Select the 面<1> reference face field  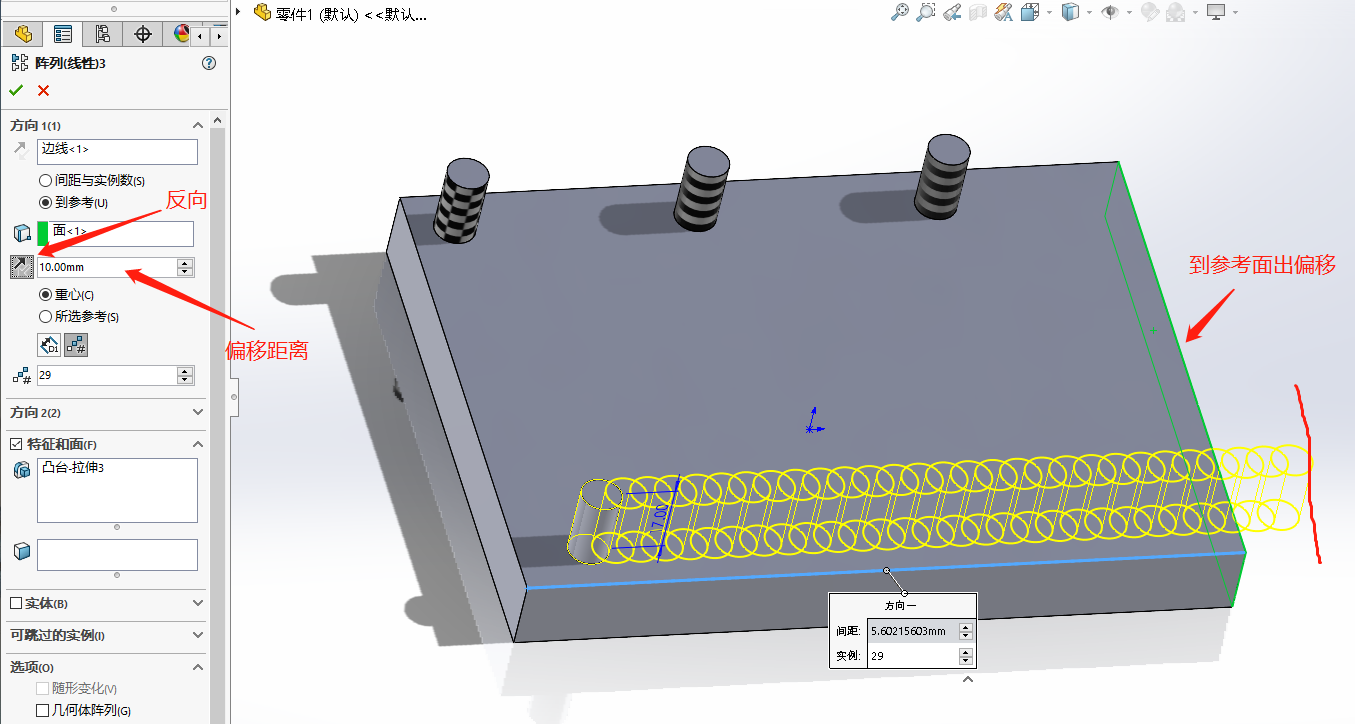115,234
